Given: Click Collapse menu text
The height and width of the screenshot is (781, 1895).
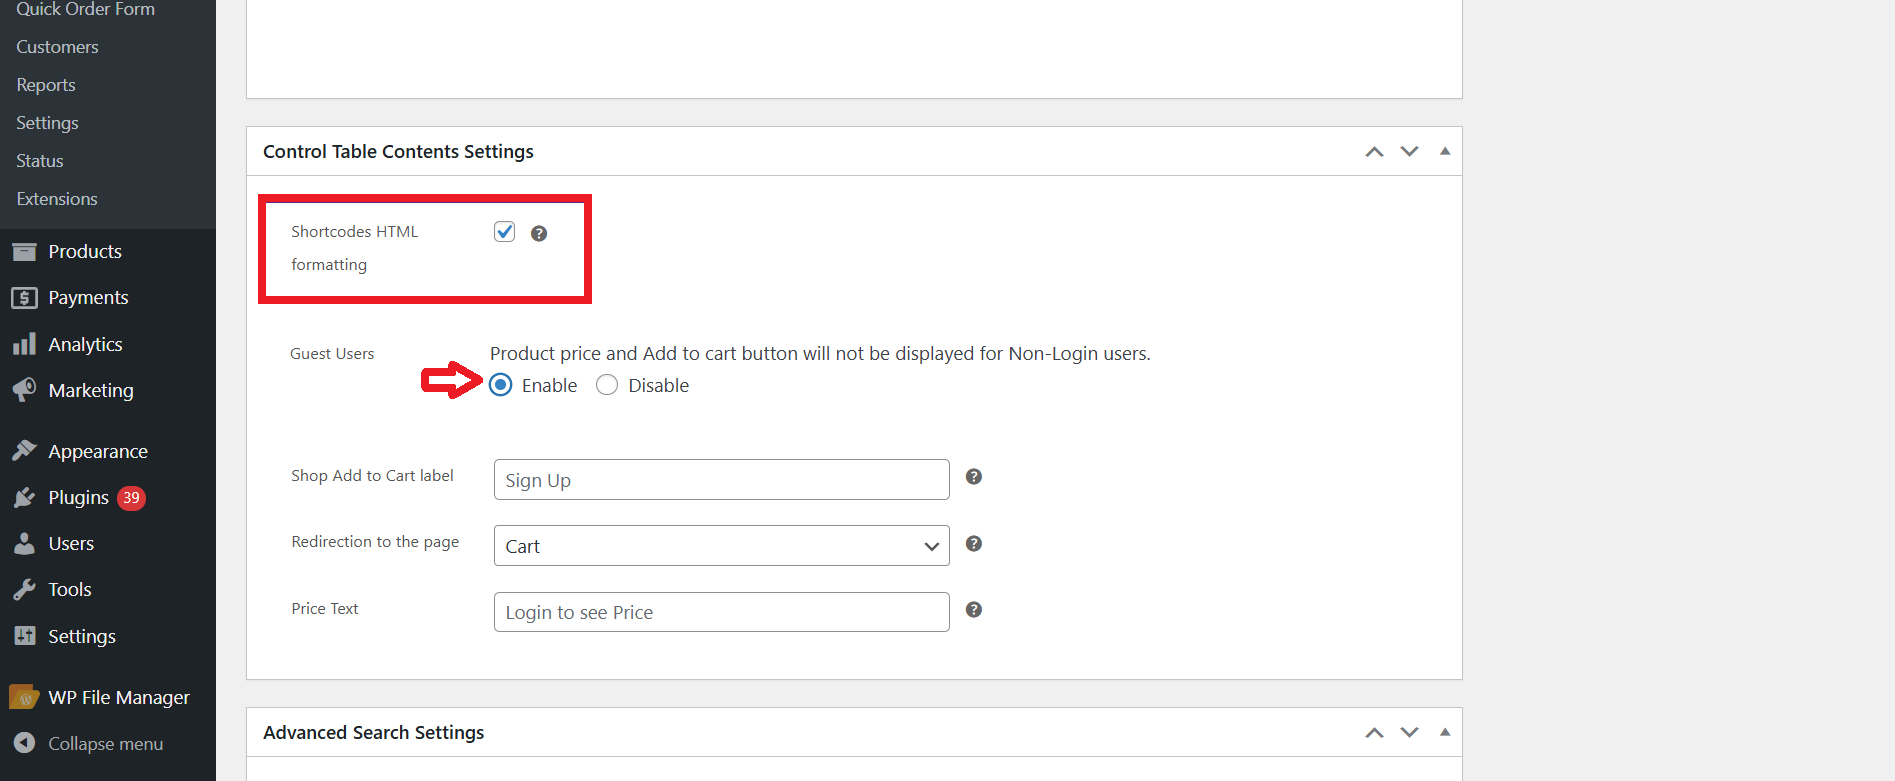Looking at the screenshot, I should click(105, 744).
